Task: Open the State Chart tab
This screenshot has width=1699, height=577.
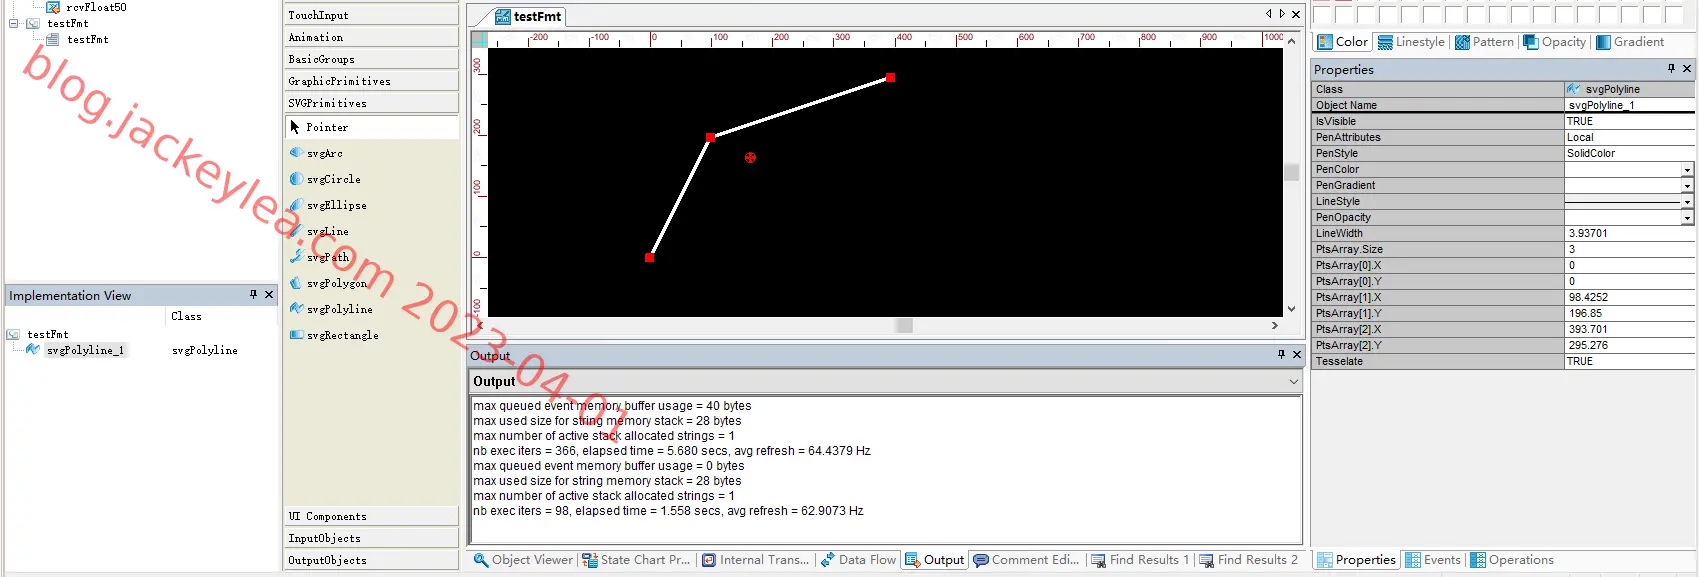Action: 636,560
